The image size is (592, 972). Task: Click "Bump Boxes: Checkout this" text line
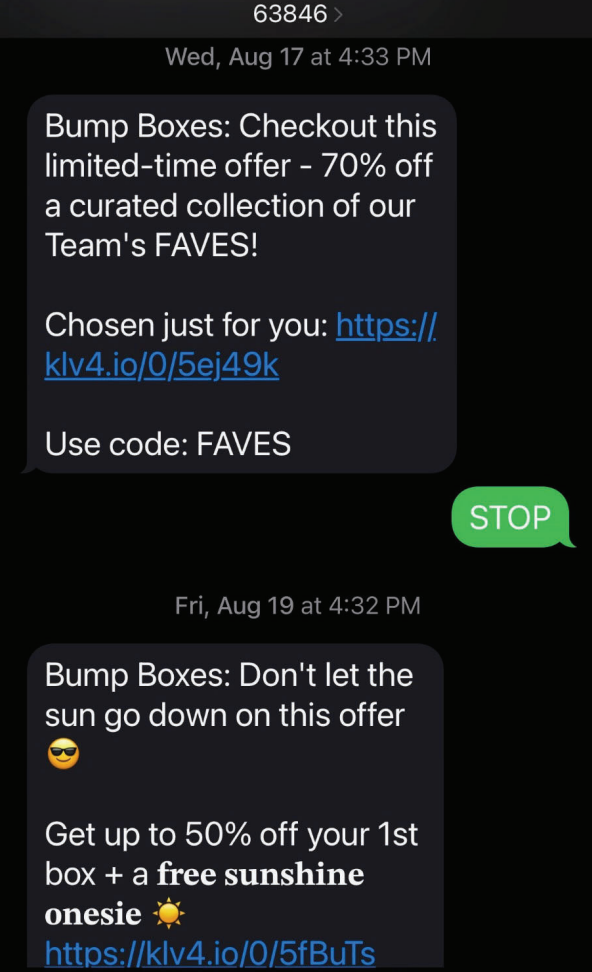[x=241, y=126]
